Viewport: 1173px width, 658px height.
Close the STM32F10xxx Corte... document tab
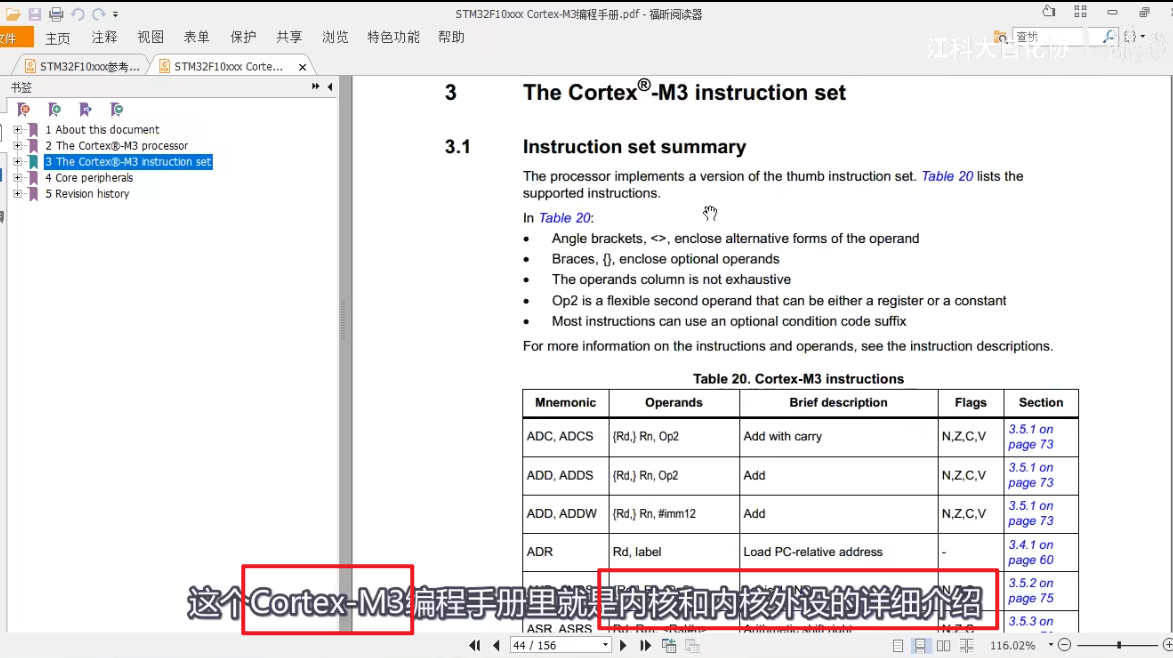302,67
